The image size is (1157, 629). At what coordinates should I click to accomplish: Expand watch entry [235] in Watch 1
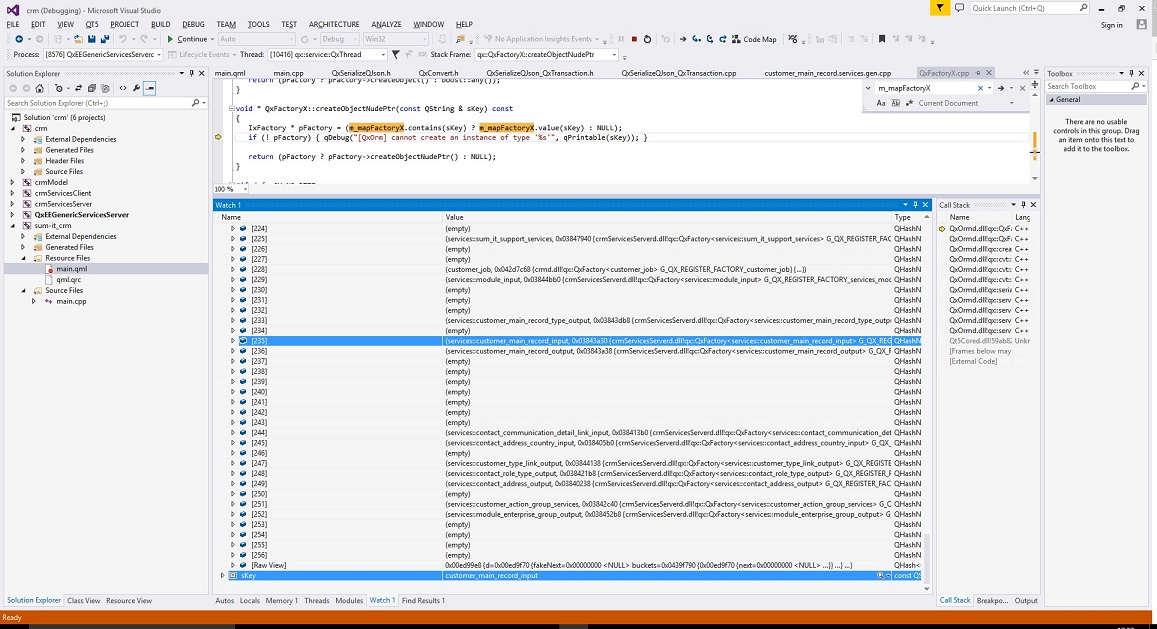(x=233, y=341)
